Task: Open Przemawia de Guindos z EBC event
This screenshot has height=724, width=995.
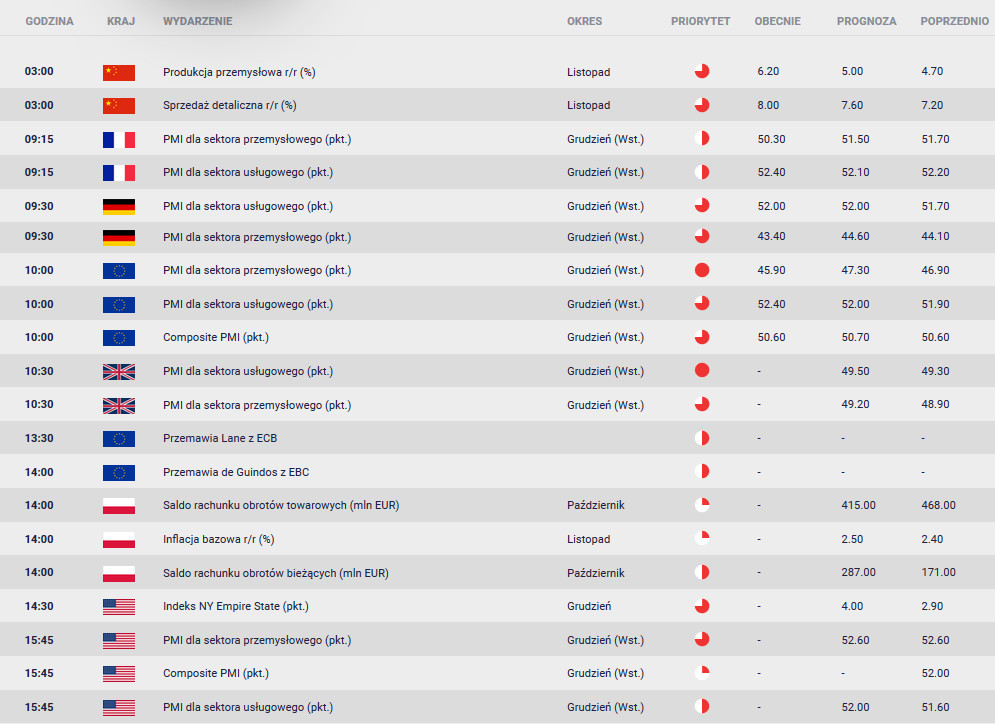Action: point(236,471)
